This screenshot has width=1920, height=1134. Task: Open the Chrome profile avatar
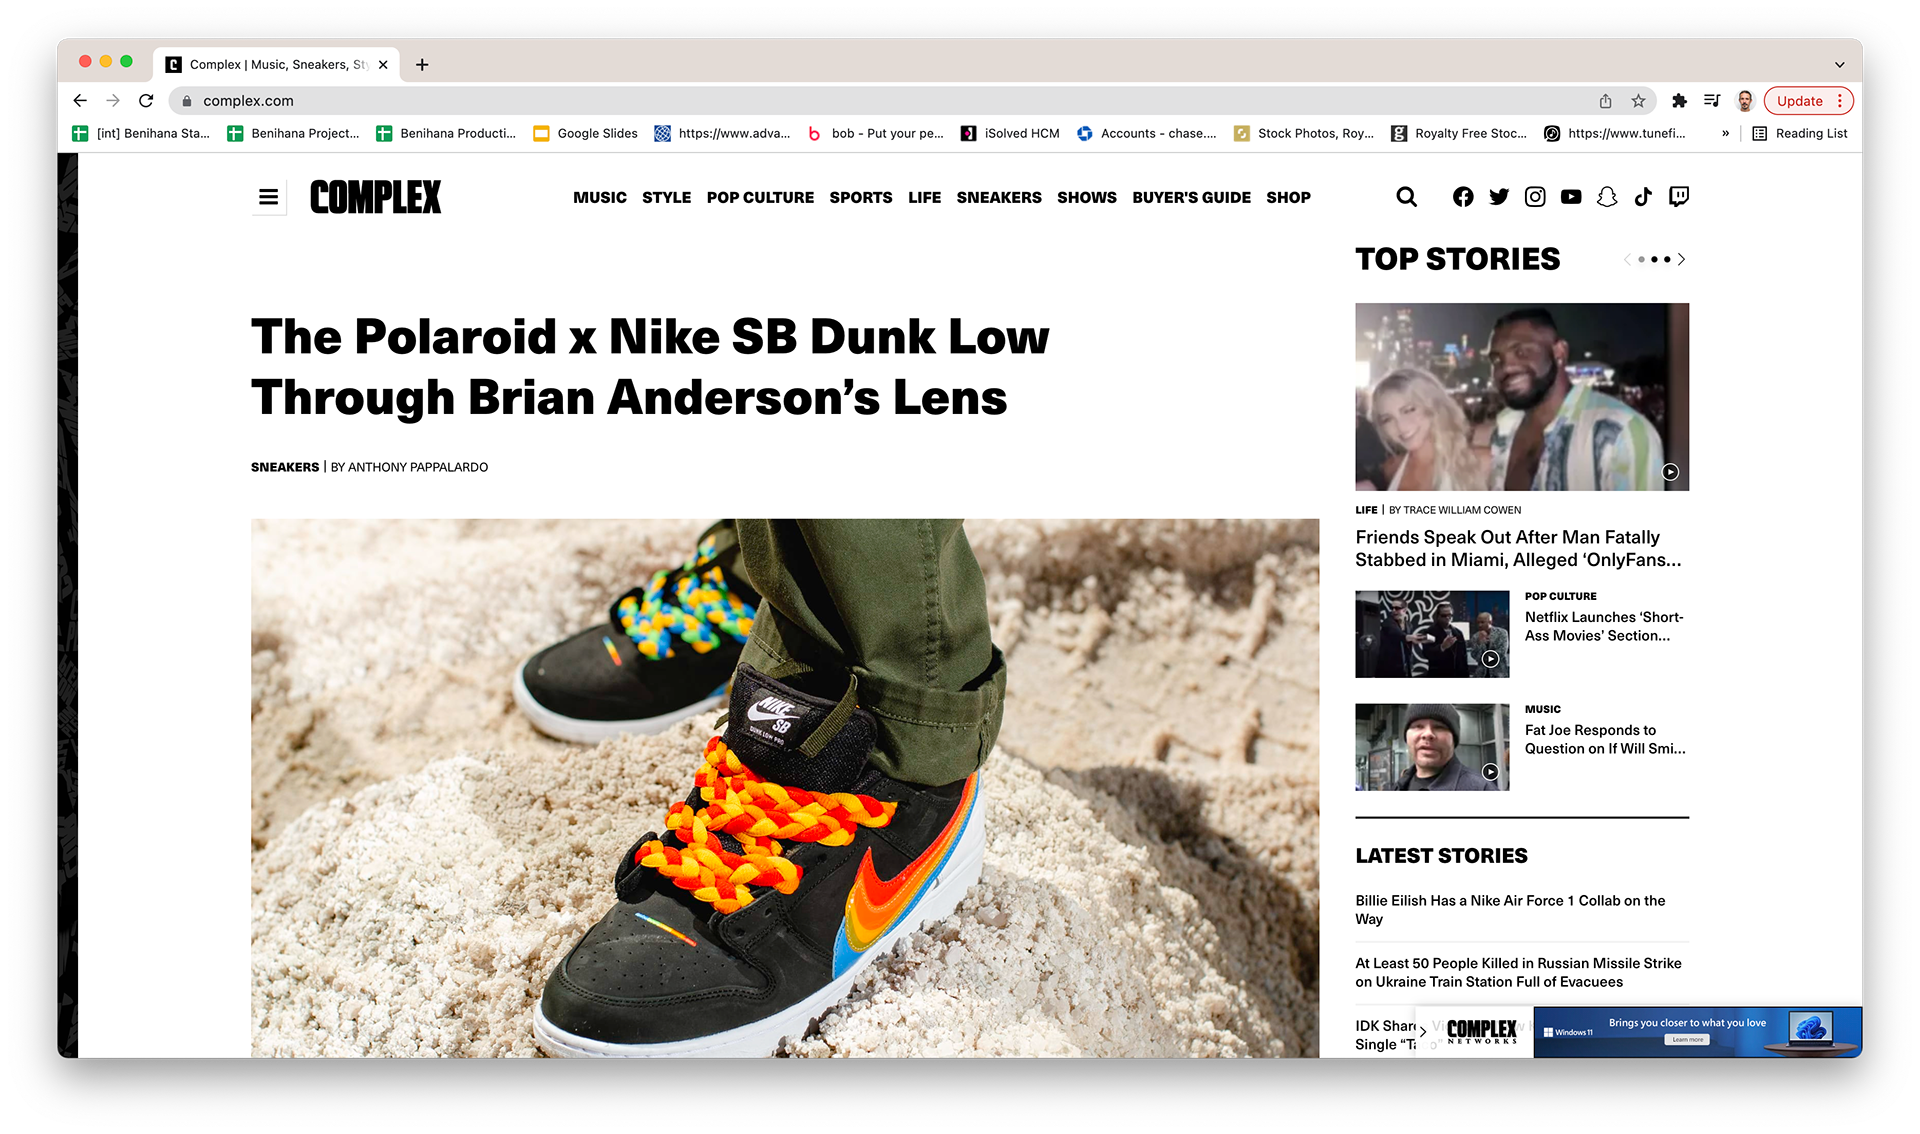1745,101
